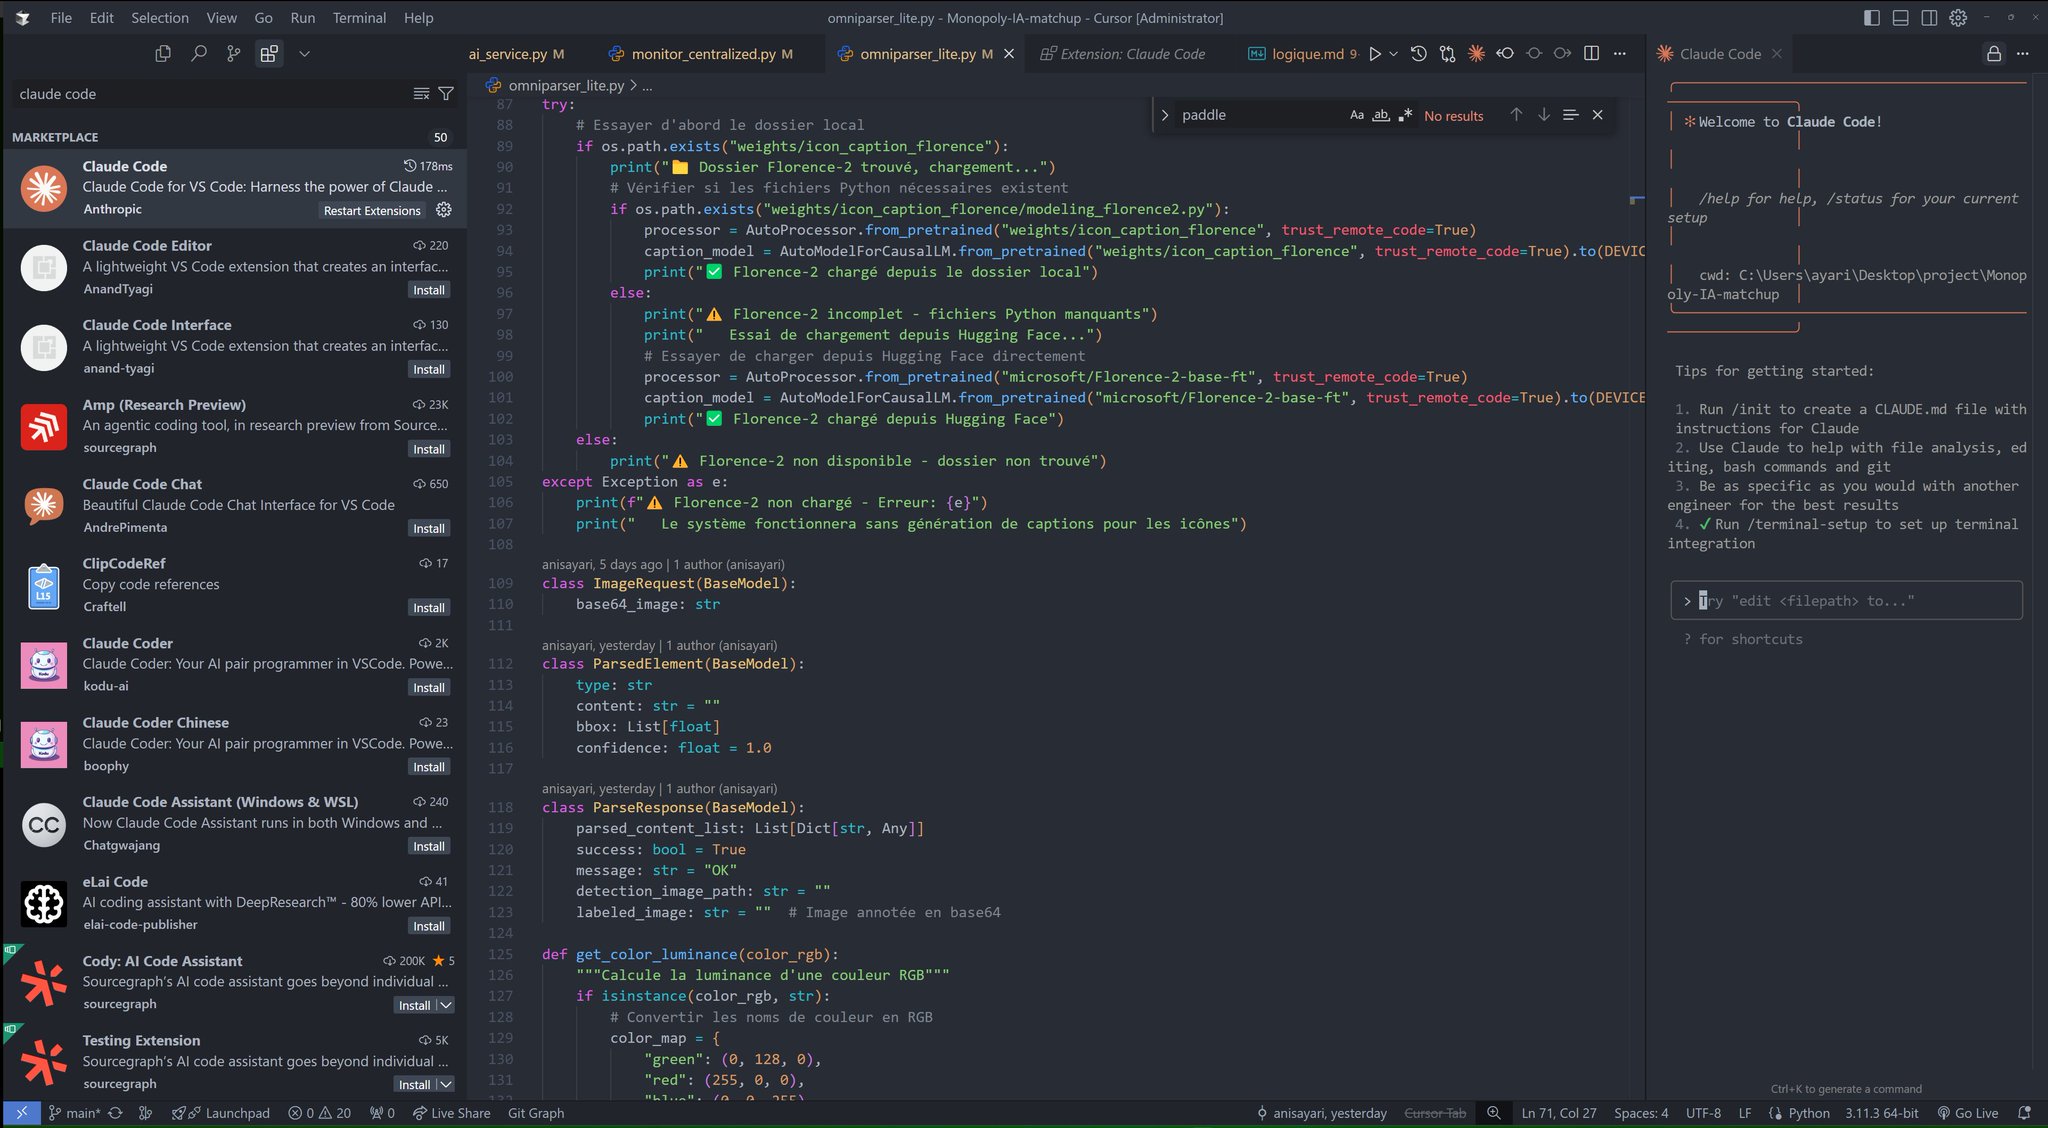Click the Claude Code prompt input
The image size is (2048, 1128).
click(1846, 600)
